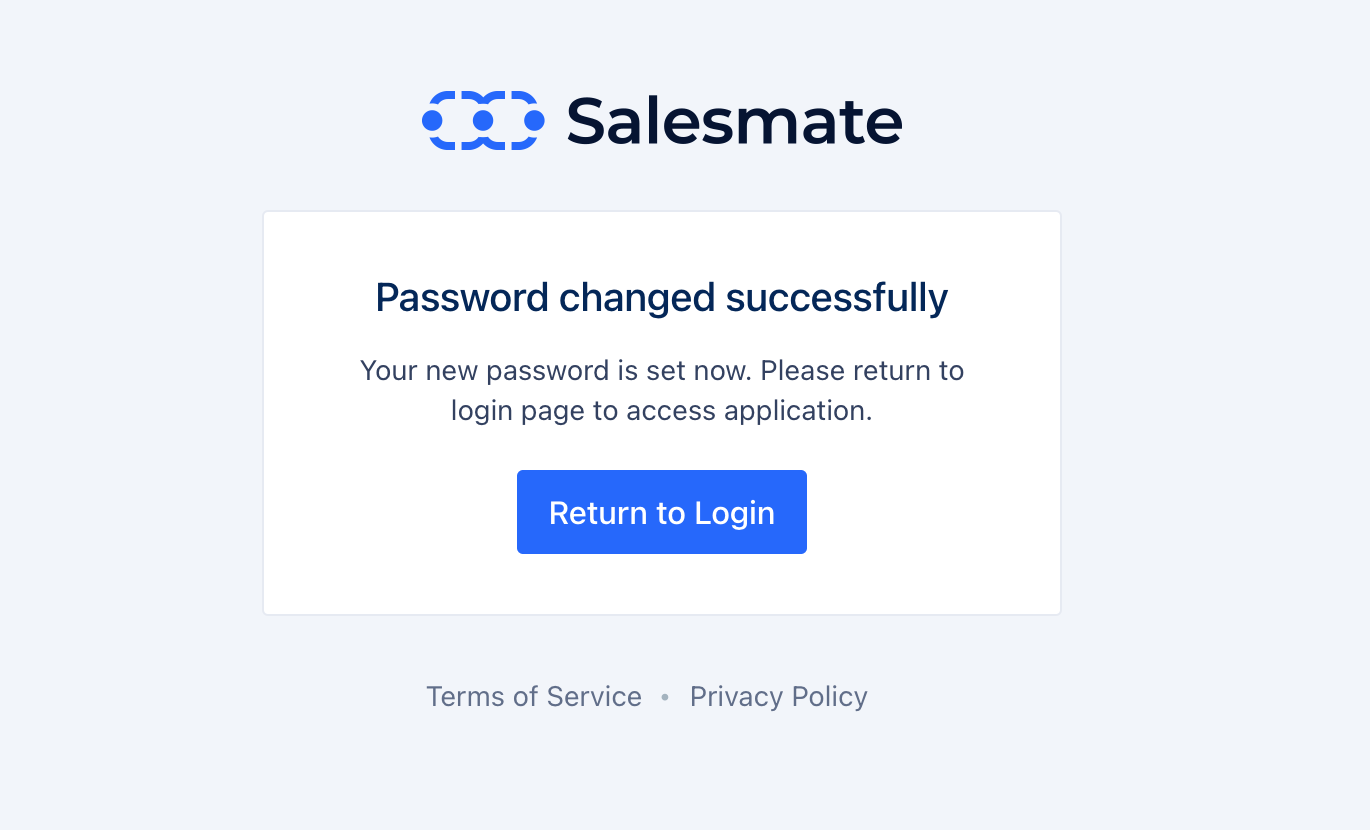
Task: Click the word "Password" in the heading
Action: [x=462, y=298]
